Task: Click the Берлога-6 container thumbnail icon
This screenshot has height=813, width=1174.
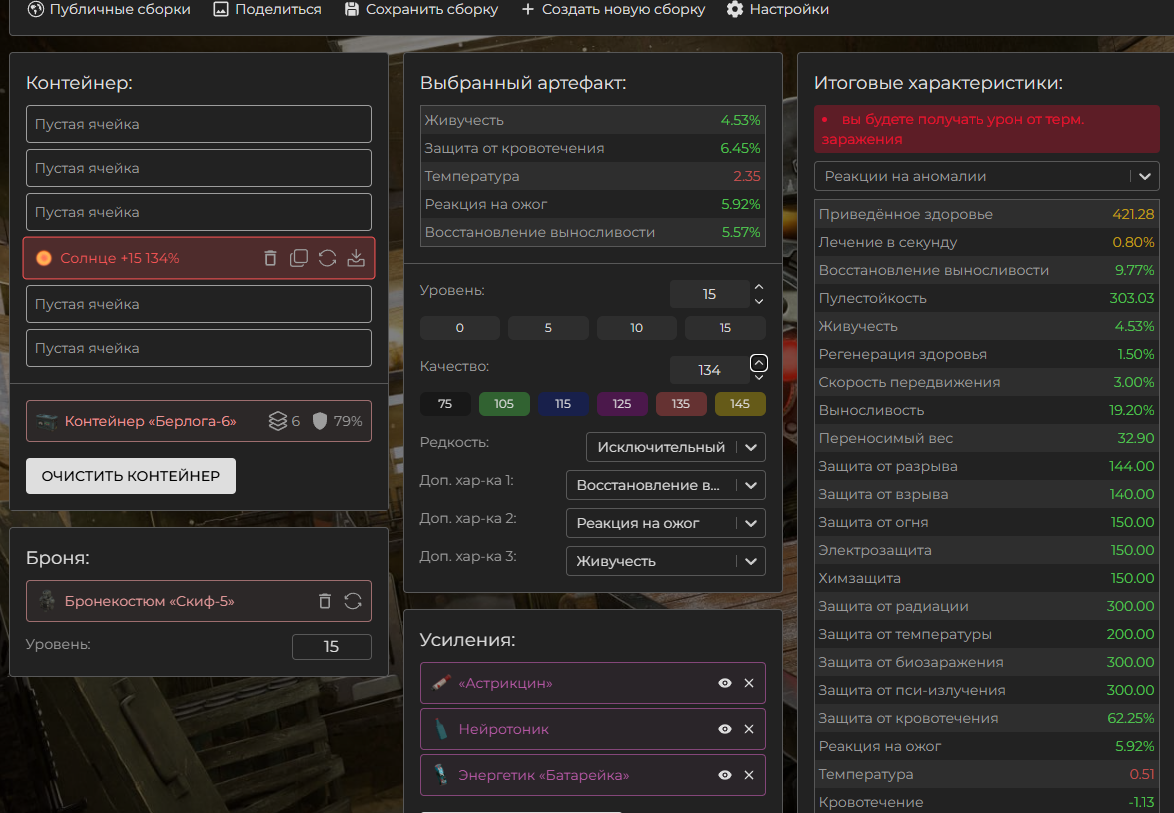Action: coord(47,421)
